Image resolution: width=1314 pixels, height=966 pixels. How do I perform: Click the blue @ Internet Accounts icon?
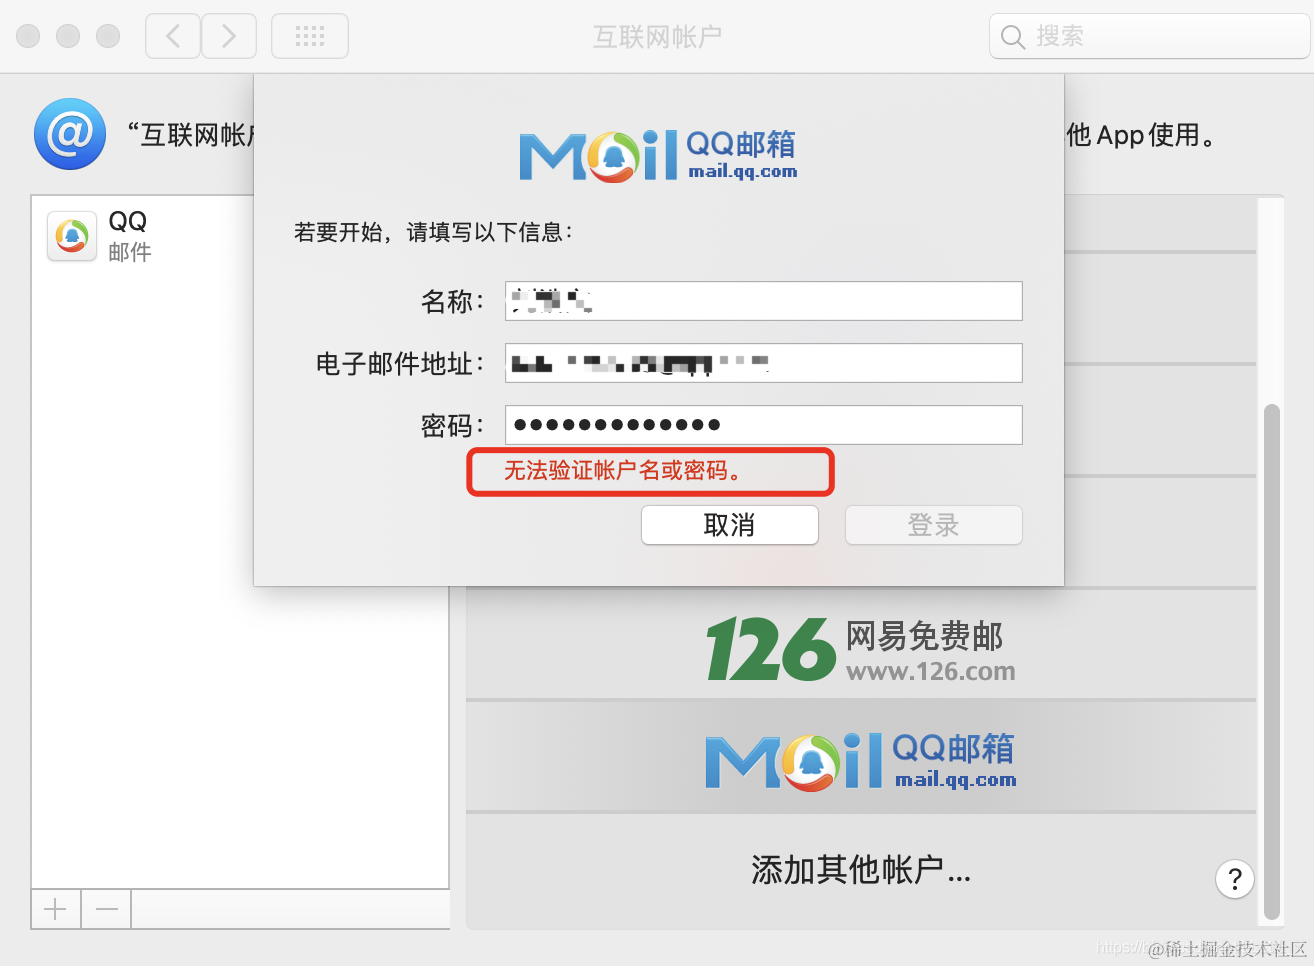coord(70,134)
